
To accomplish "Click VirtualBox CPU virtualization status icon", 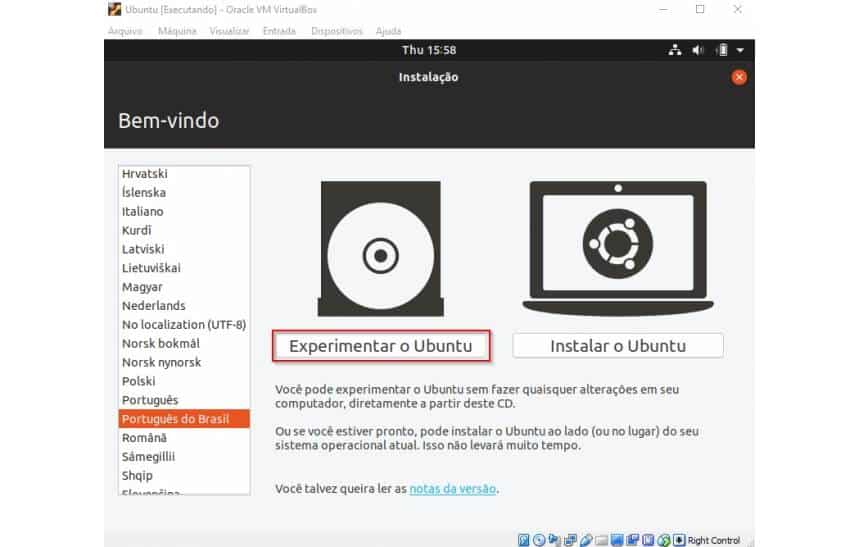I will pos(648,540).
